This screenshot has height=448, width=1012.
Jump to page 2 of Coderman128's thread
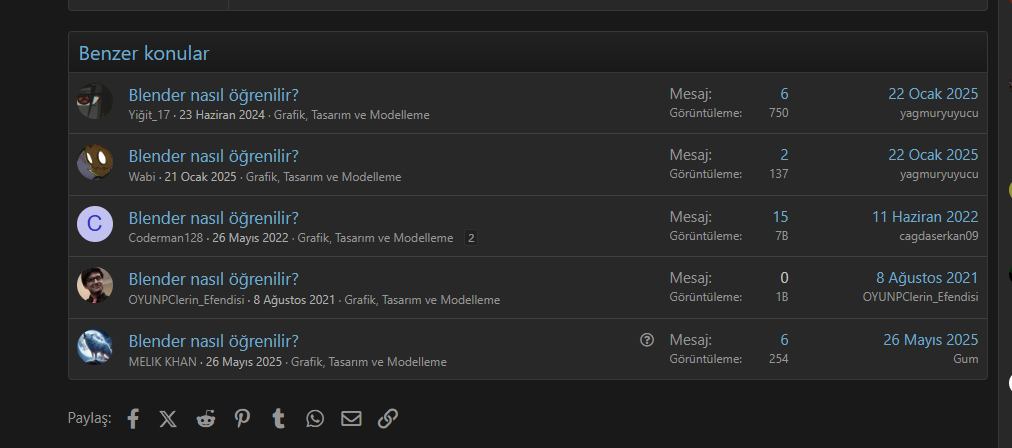click(471, 238)
